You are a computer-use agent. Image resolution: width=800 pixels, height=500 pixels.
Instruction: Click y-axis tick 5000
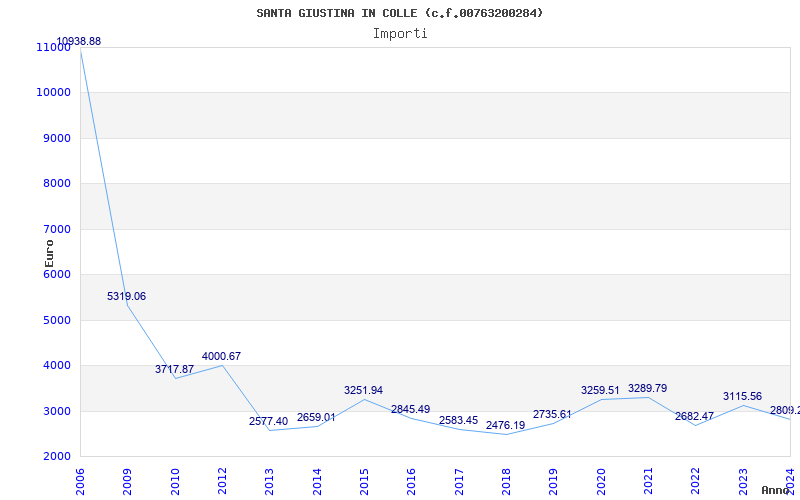[56, 320]
